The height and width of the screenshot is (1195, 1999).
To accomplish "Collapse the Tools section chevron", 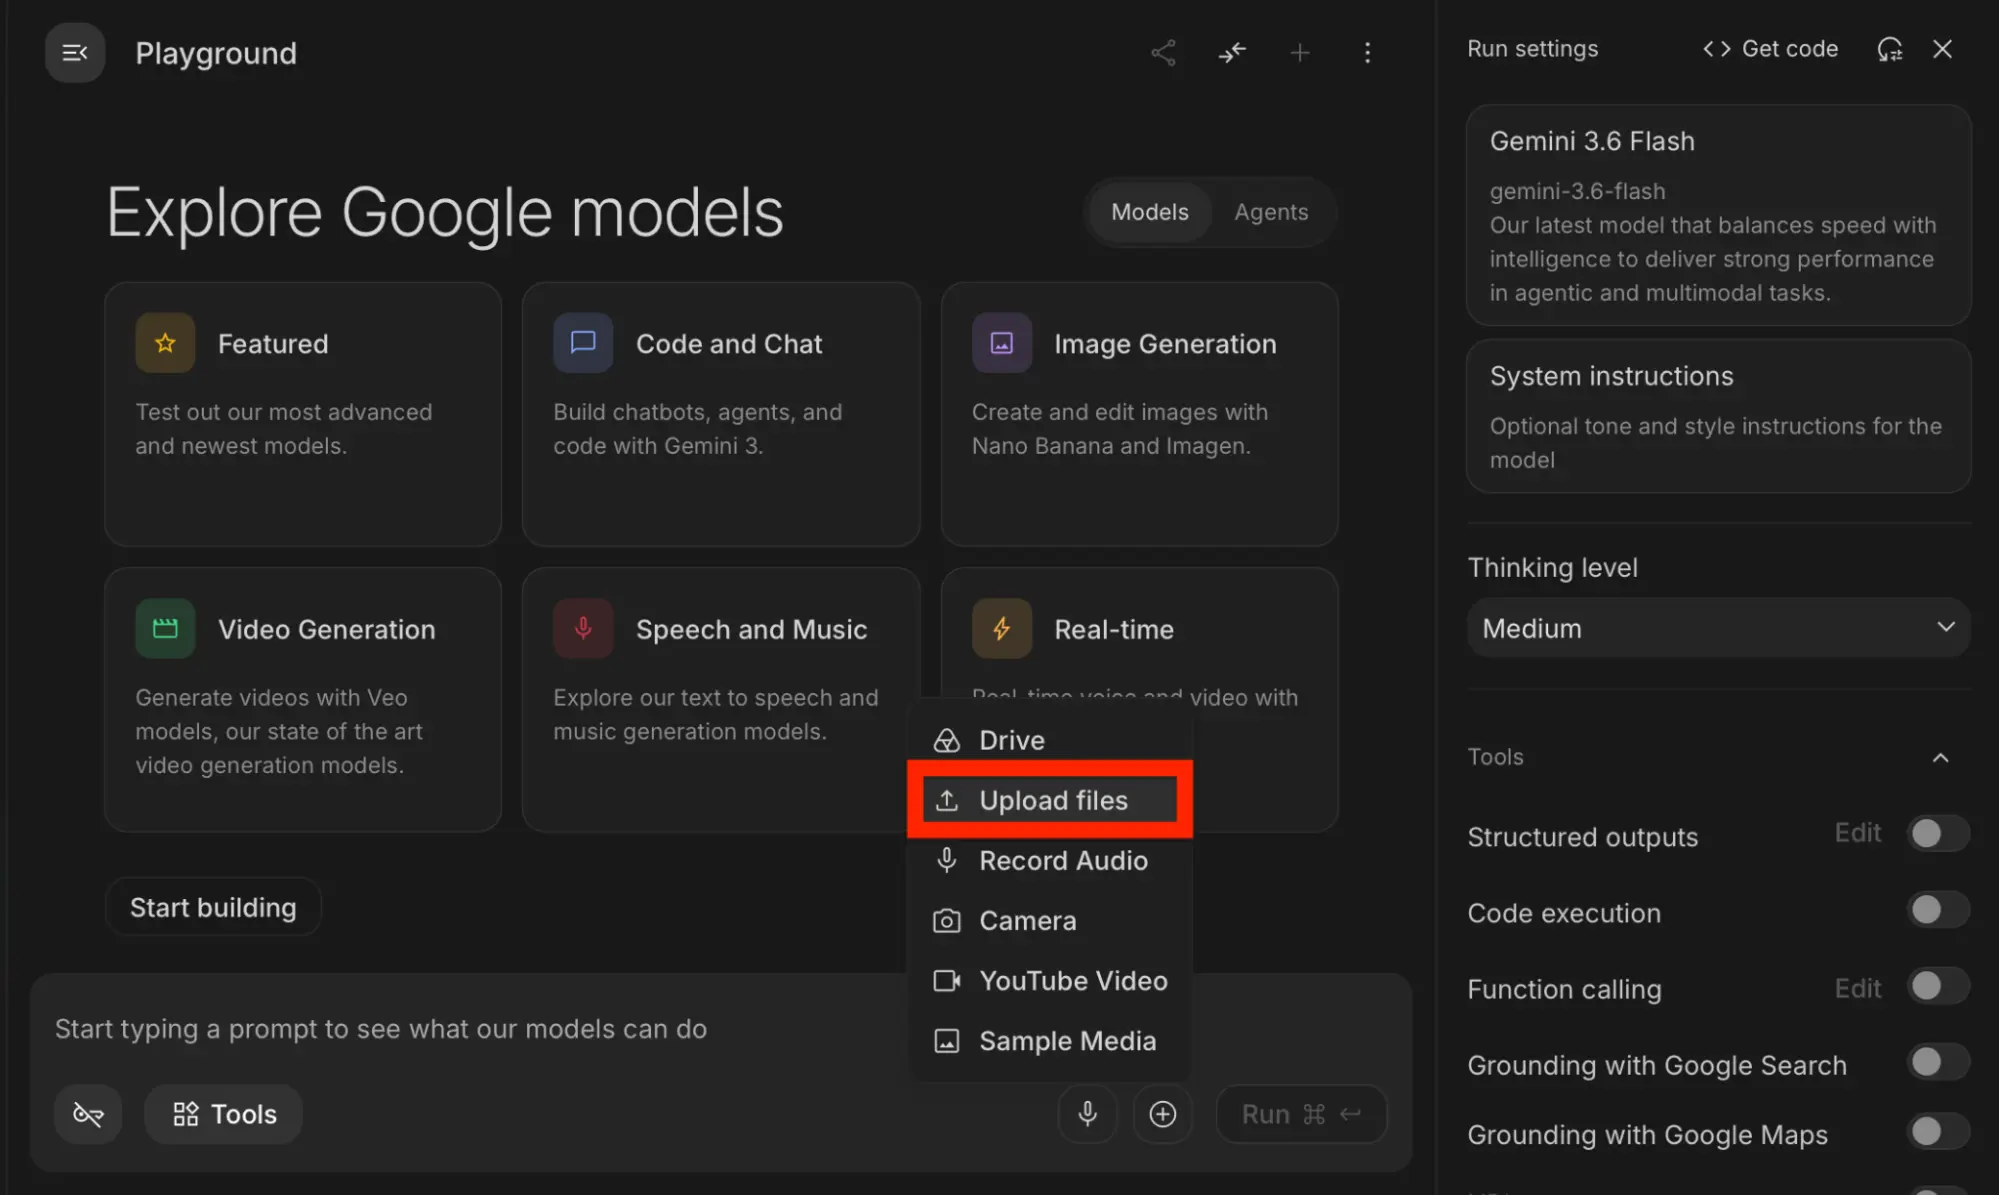I will (1941, 758).
